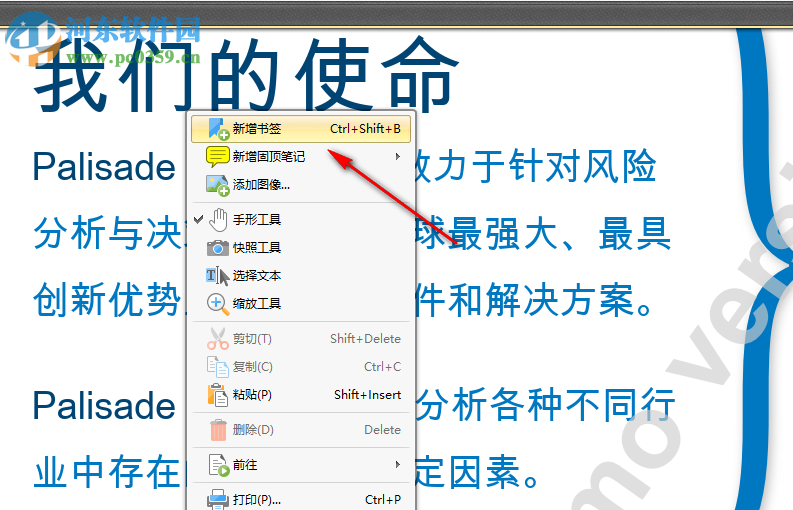This screenshot has height=510, width=793.
Task: Click the Ctrl+Shift+B shortcut text
Action: (365, 129)
